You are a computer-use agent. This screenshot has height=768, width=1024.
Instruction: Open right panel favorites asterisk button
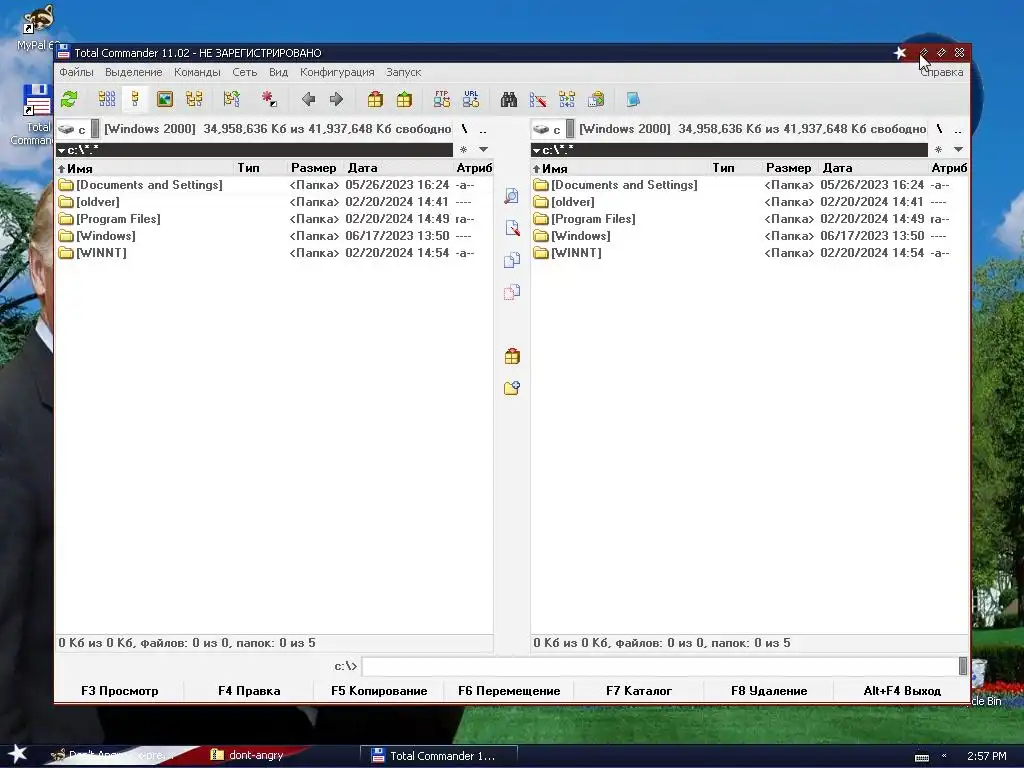(938, 150)
